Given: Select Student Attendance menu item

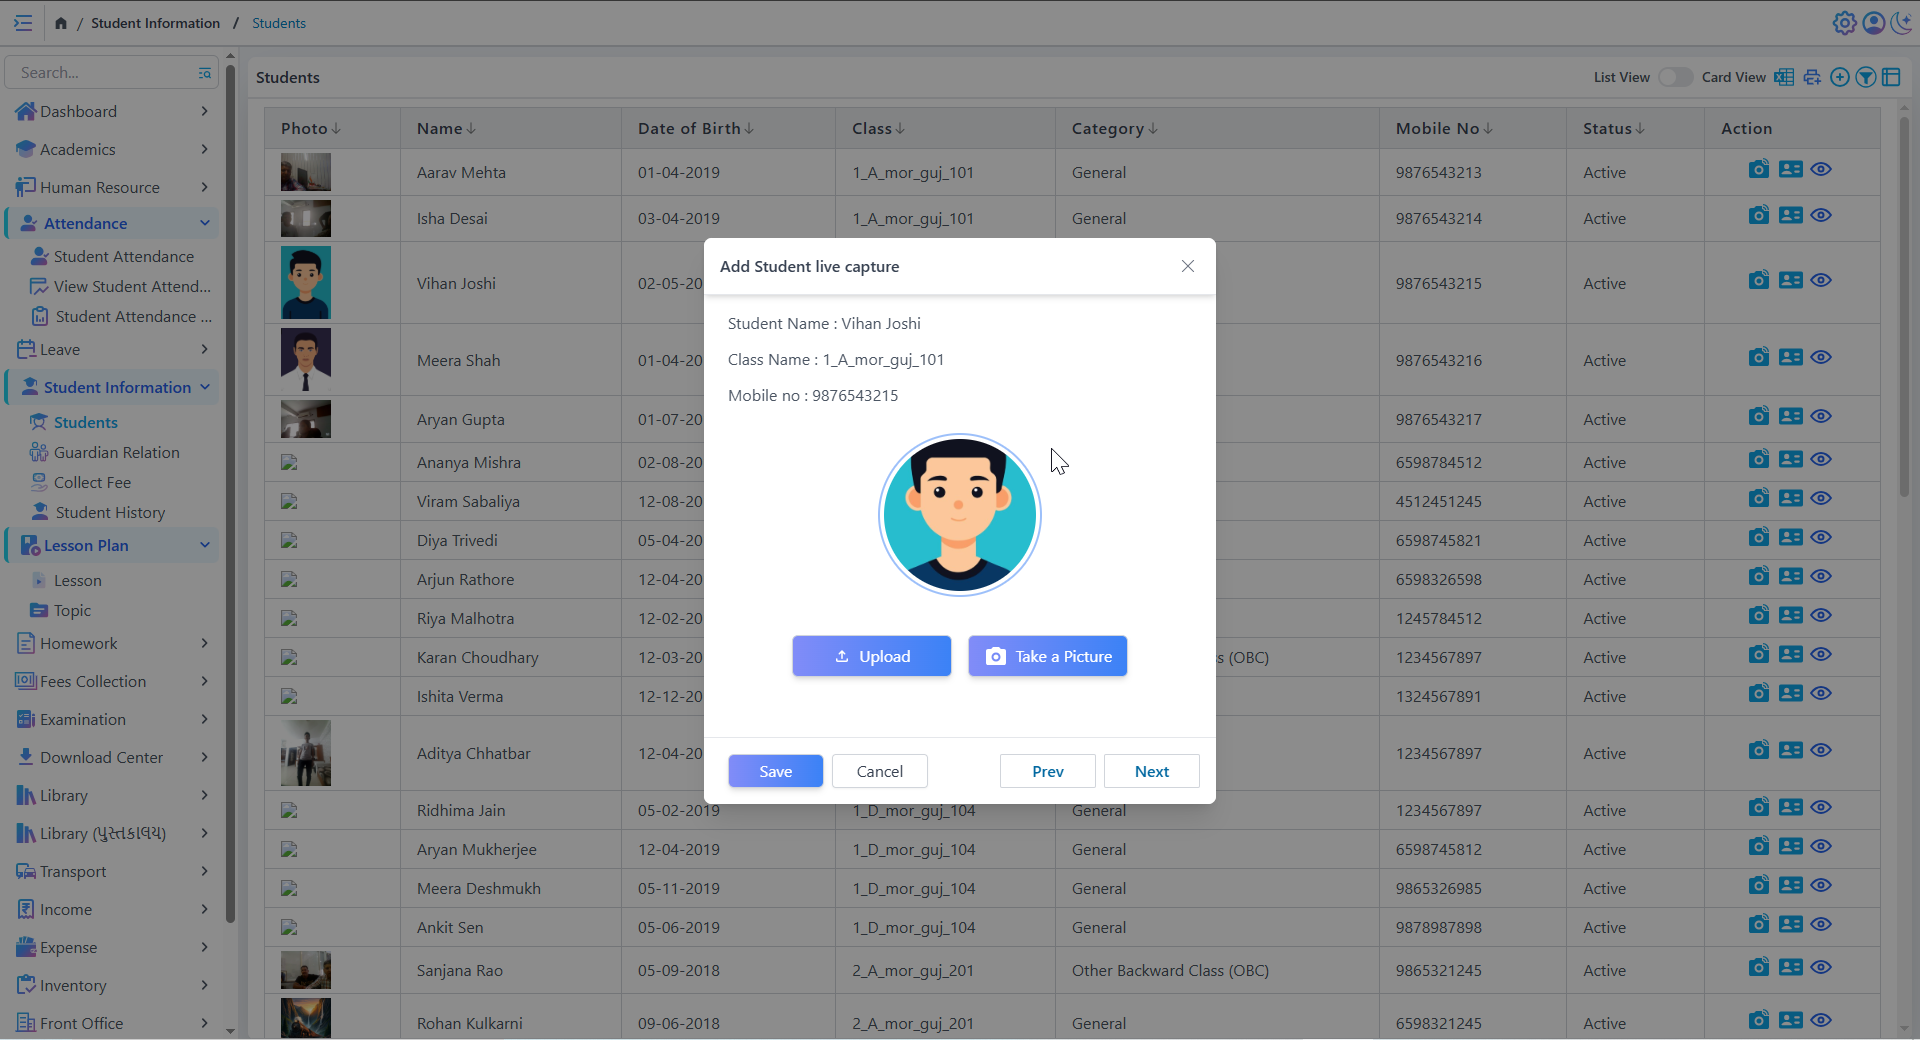Looking at the screenshot, I should coord(123,256).
